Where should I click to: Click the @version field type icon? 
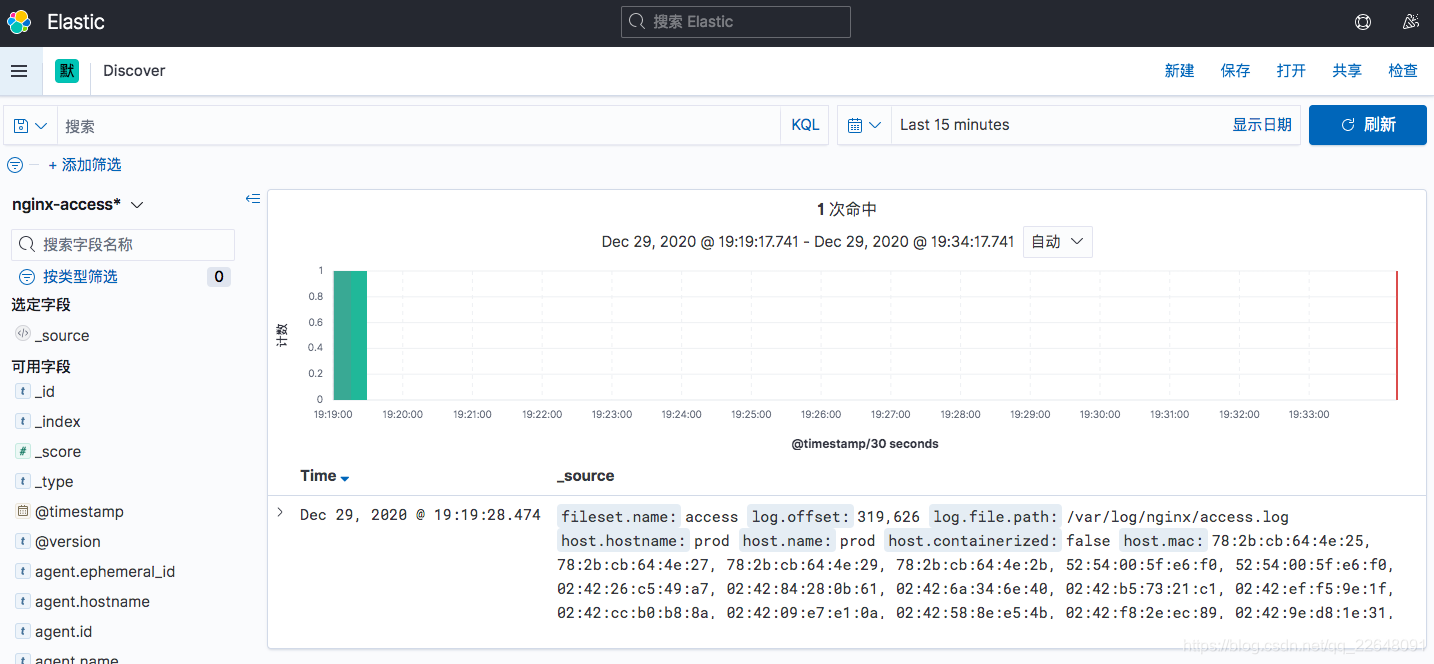click(22, 542)
